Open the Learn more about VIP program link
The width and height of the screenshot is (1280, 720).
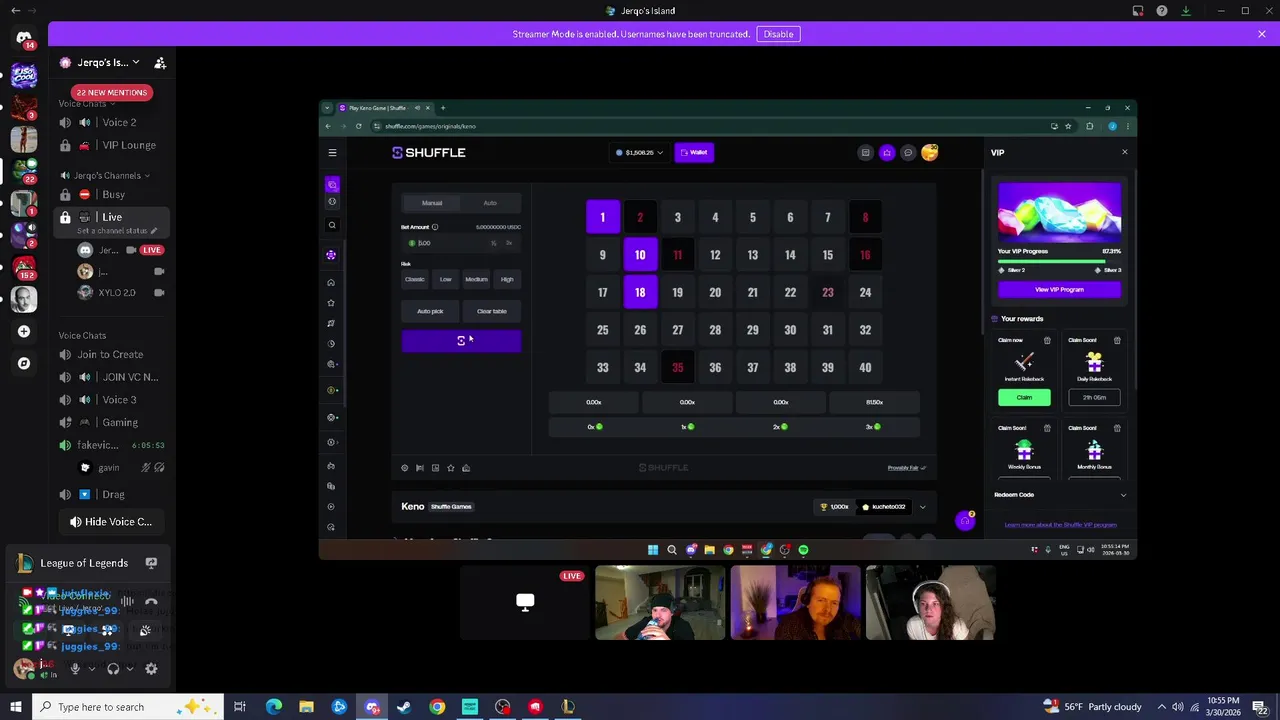(x=1060, y=525)
